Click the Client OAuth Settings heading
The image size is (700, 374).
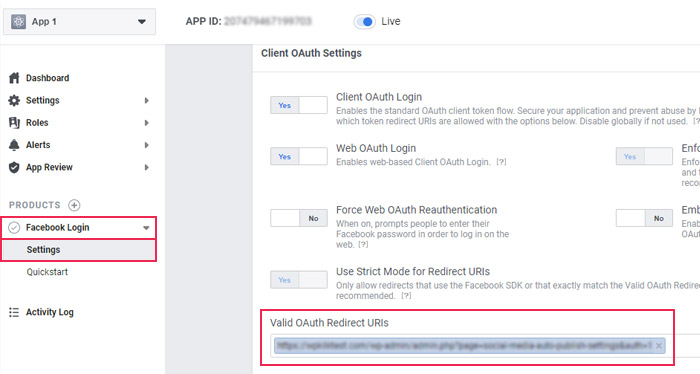311,53
